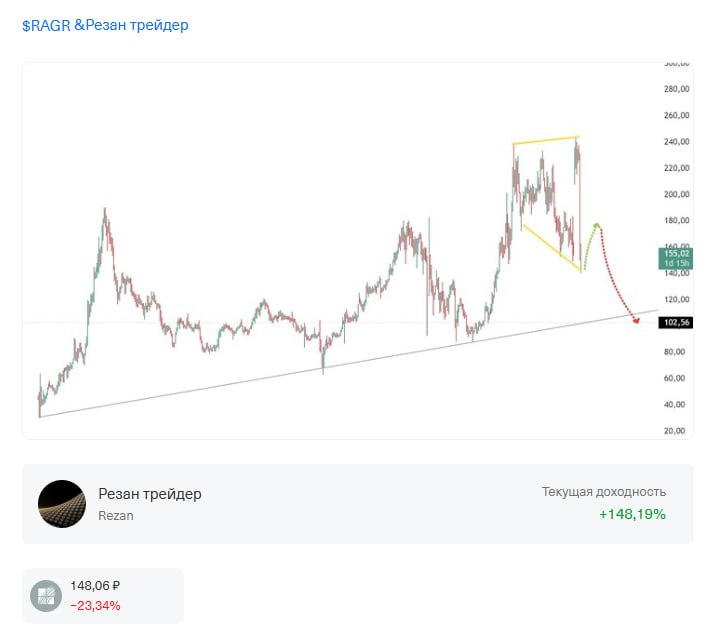Open the &Резан трейдер strategy link
The width and height of the screenshot is (713, 636).
pyautogui.click(x=131, y=25)
